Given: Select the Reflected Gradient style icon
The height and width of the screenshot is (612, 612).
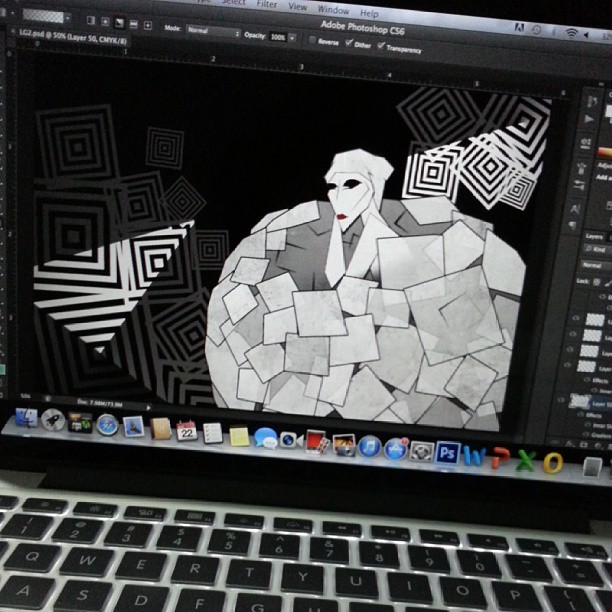Looking at the screenshot, I should click(x=133, y=24).
